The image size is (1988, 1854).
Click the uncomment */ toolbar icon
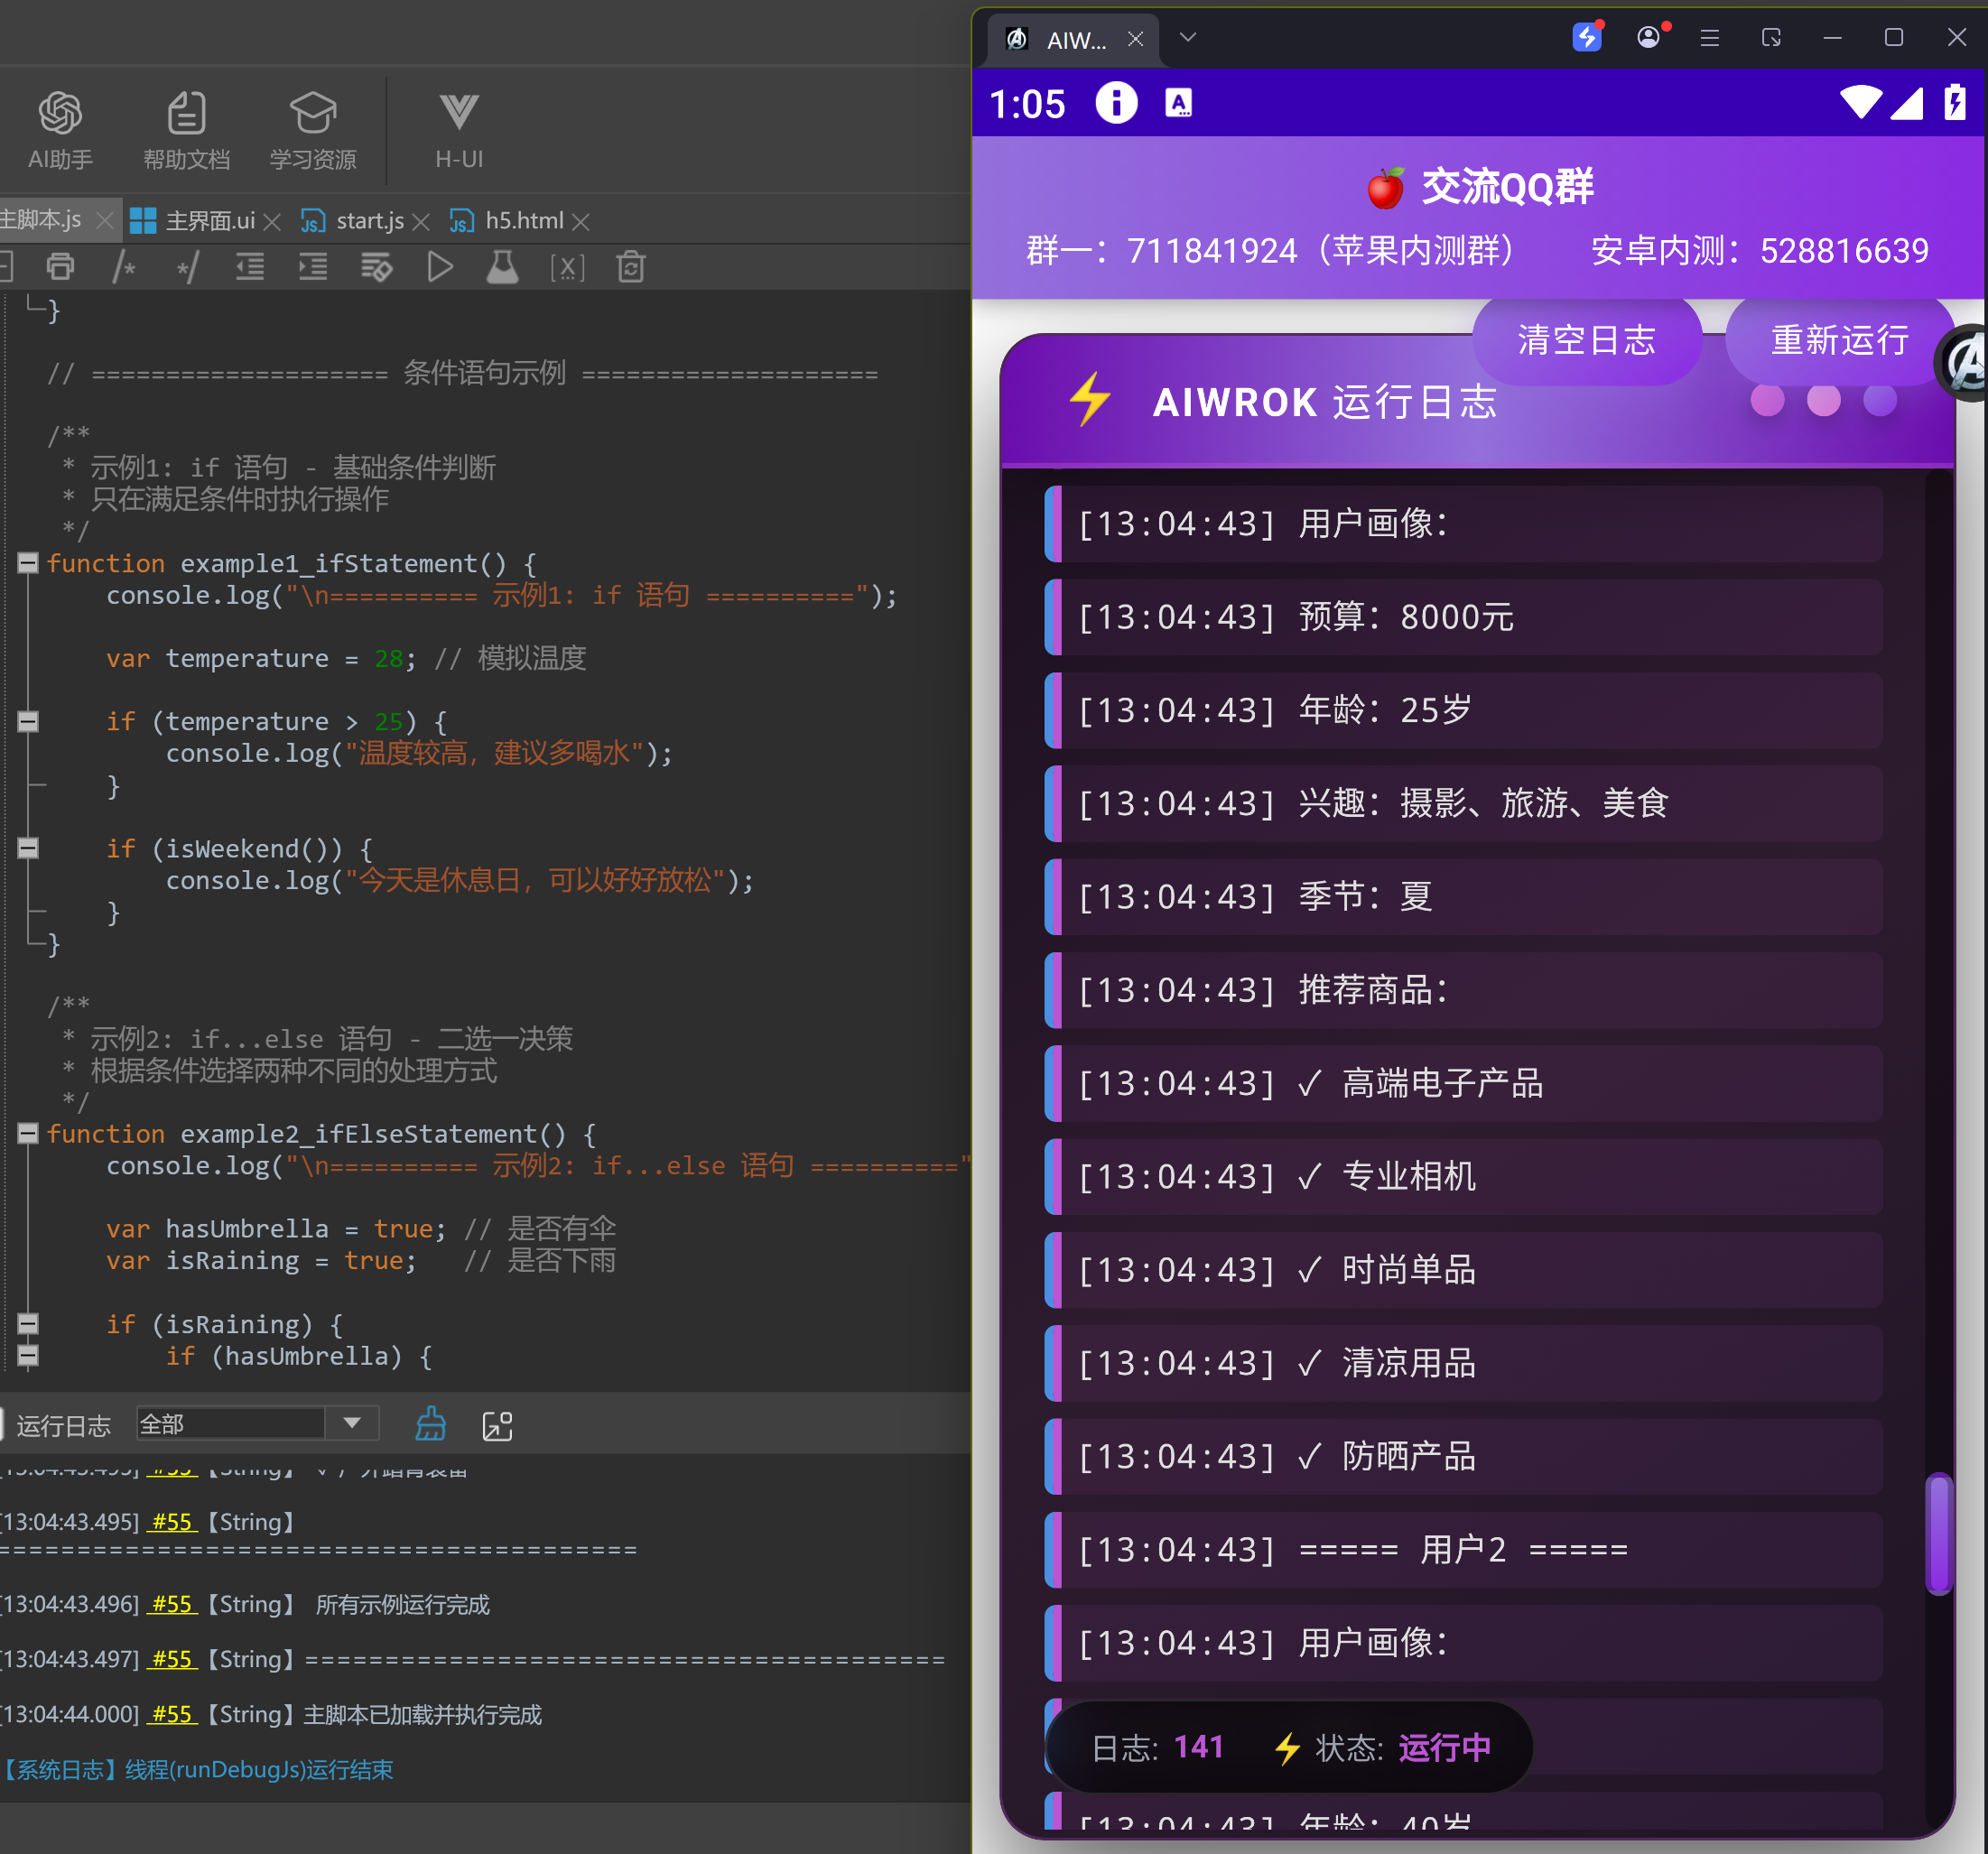tap(187, 267)
